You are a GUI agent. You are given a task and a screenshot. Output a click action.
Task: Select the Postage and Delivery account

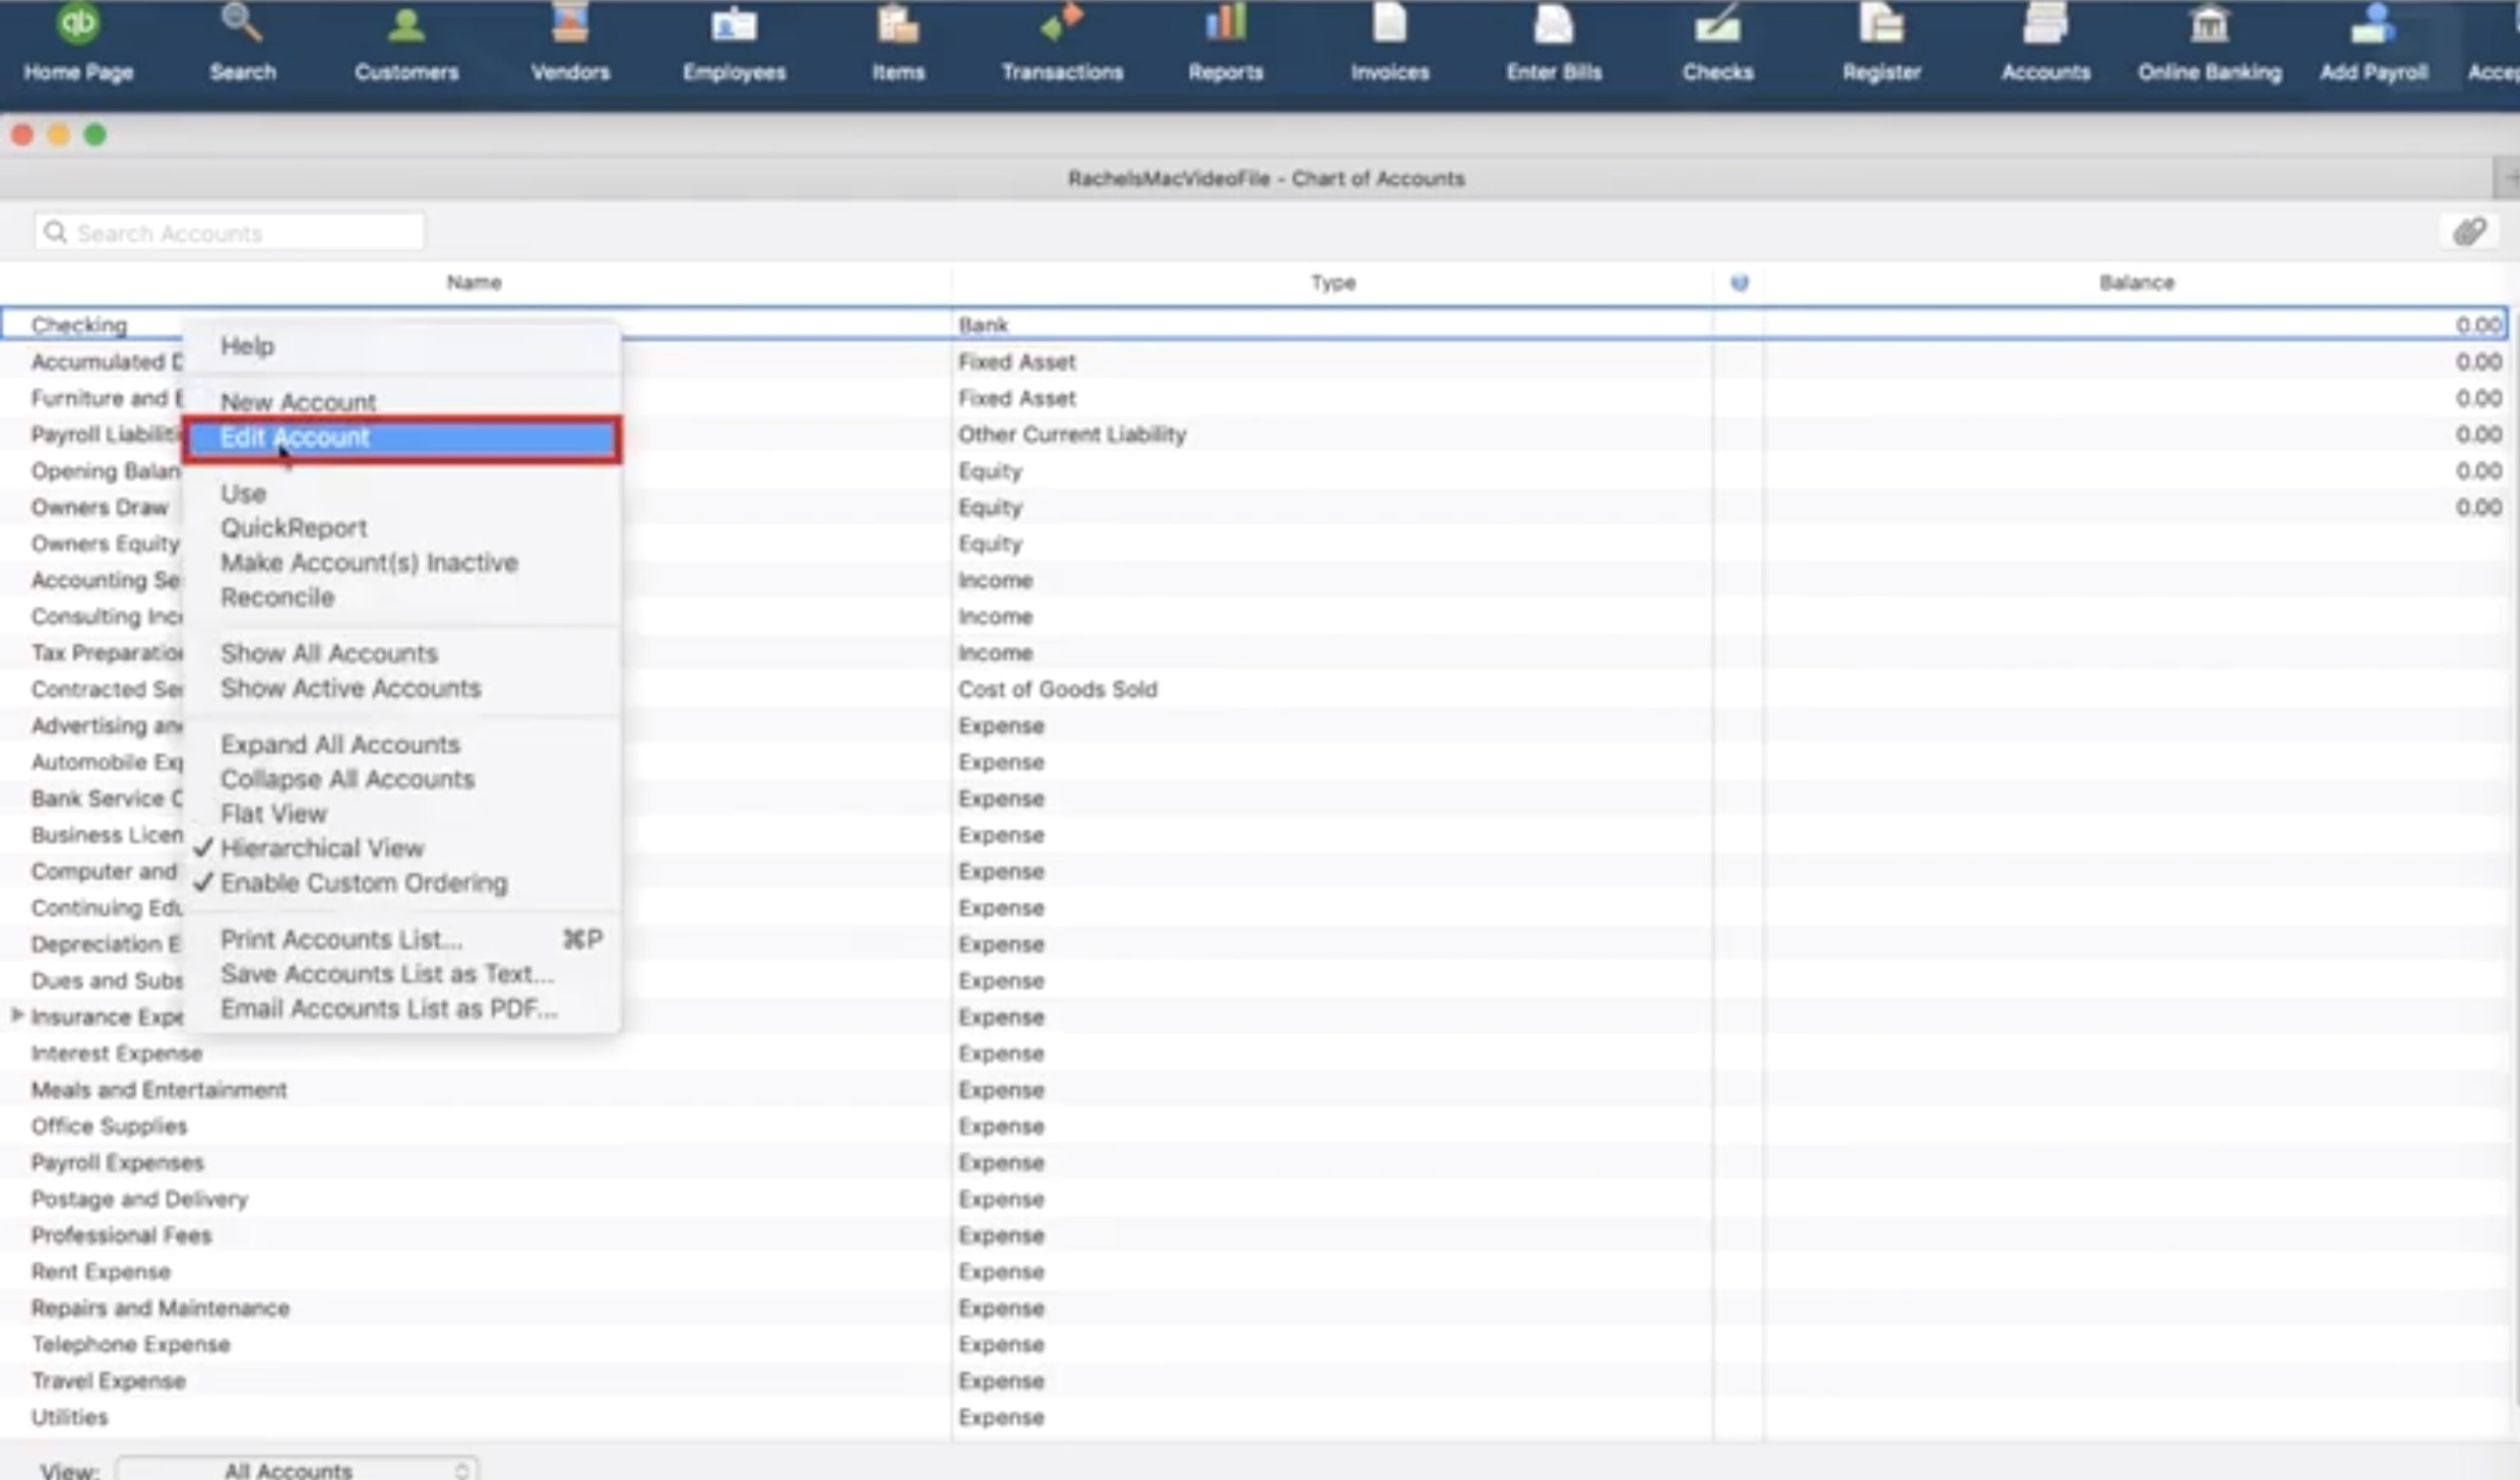(139, 1198)
